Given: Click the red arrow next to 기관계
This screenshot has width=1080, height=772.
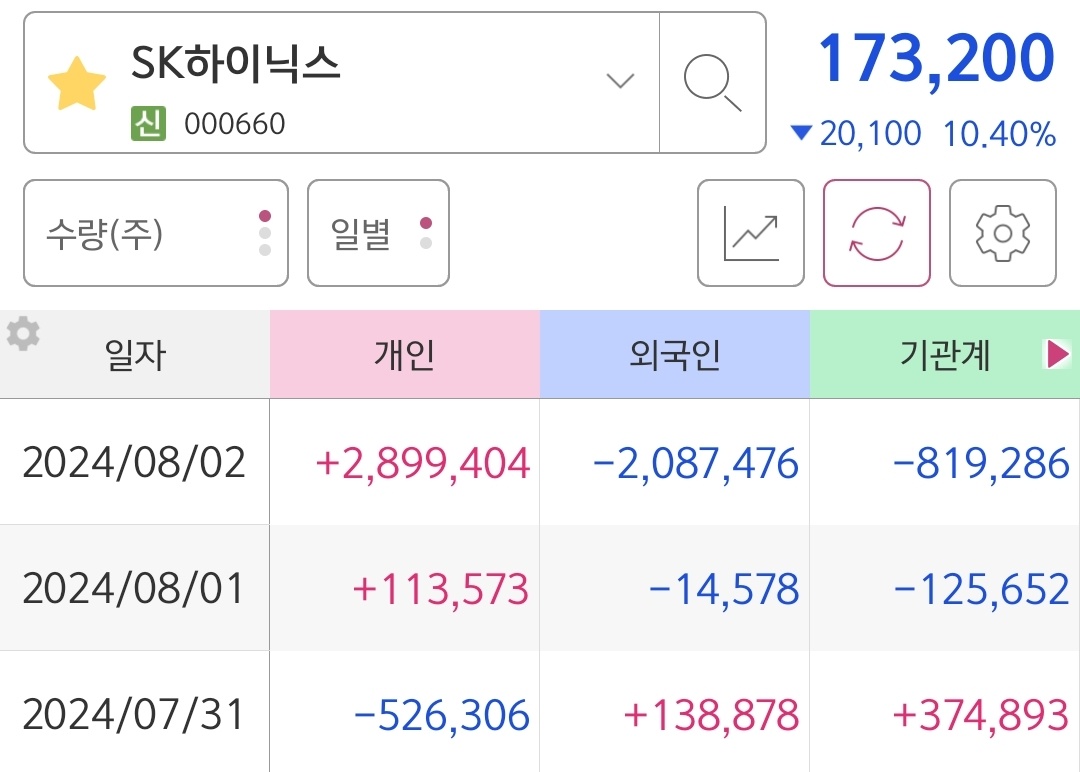Looking at the screenshot, I should click(x=1057, y=355).
